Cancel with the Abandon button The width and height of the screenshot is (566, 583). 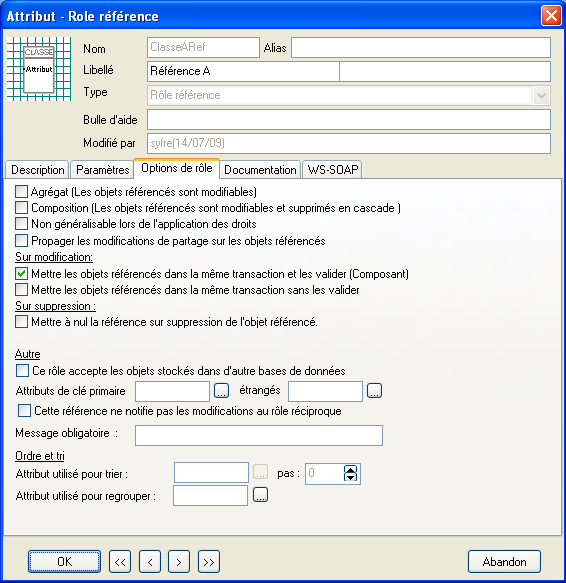coord(504,561)
